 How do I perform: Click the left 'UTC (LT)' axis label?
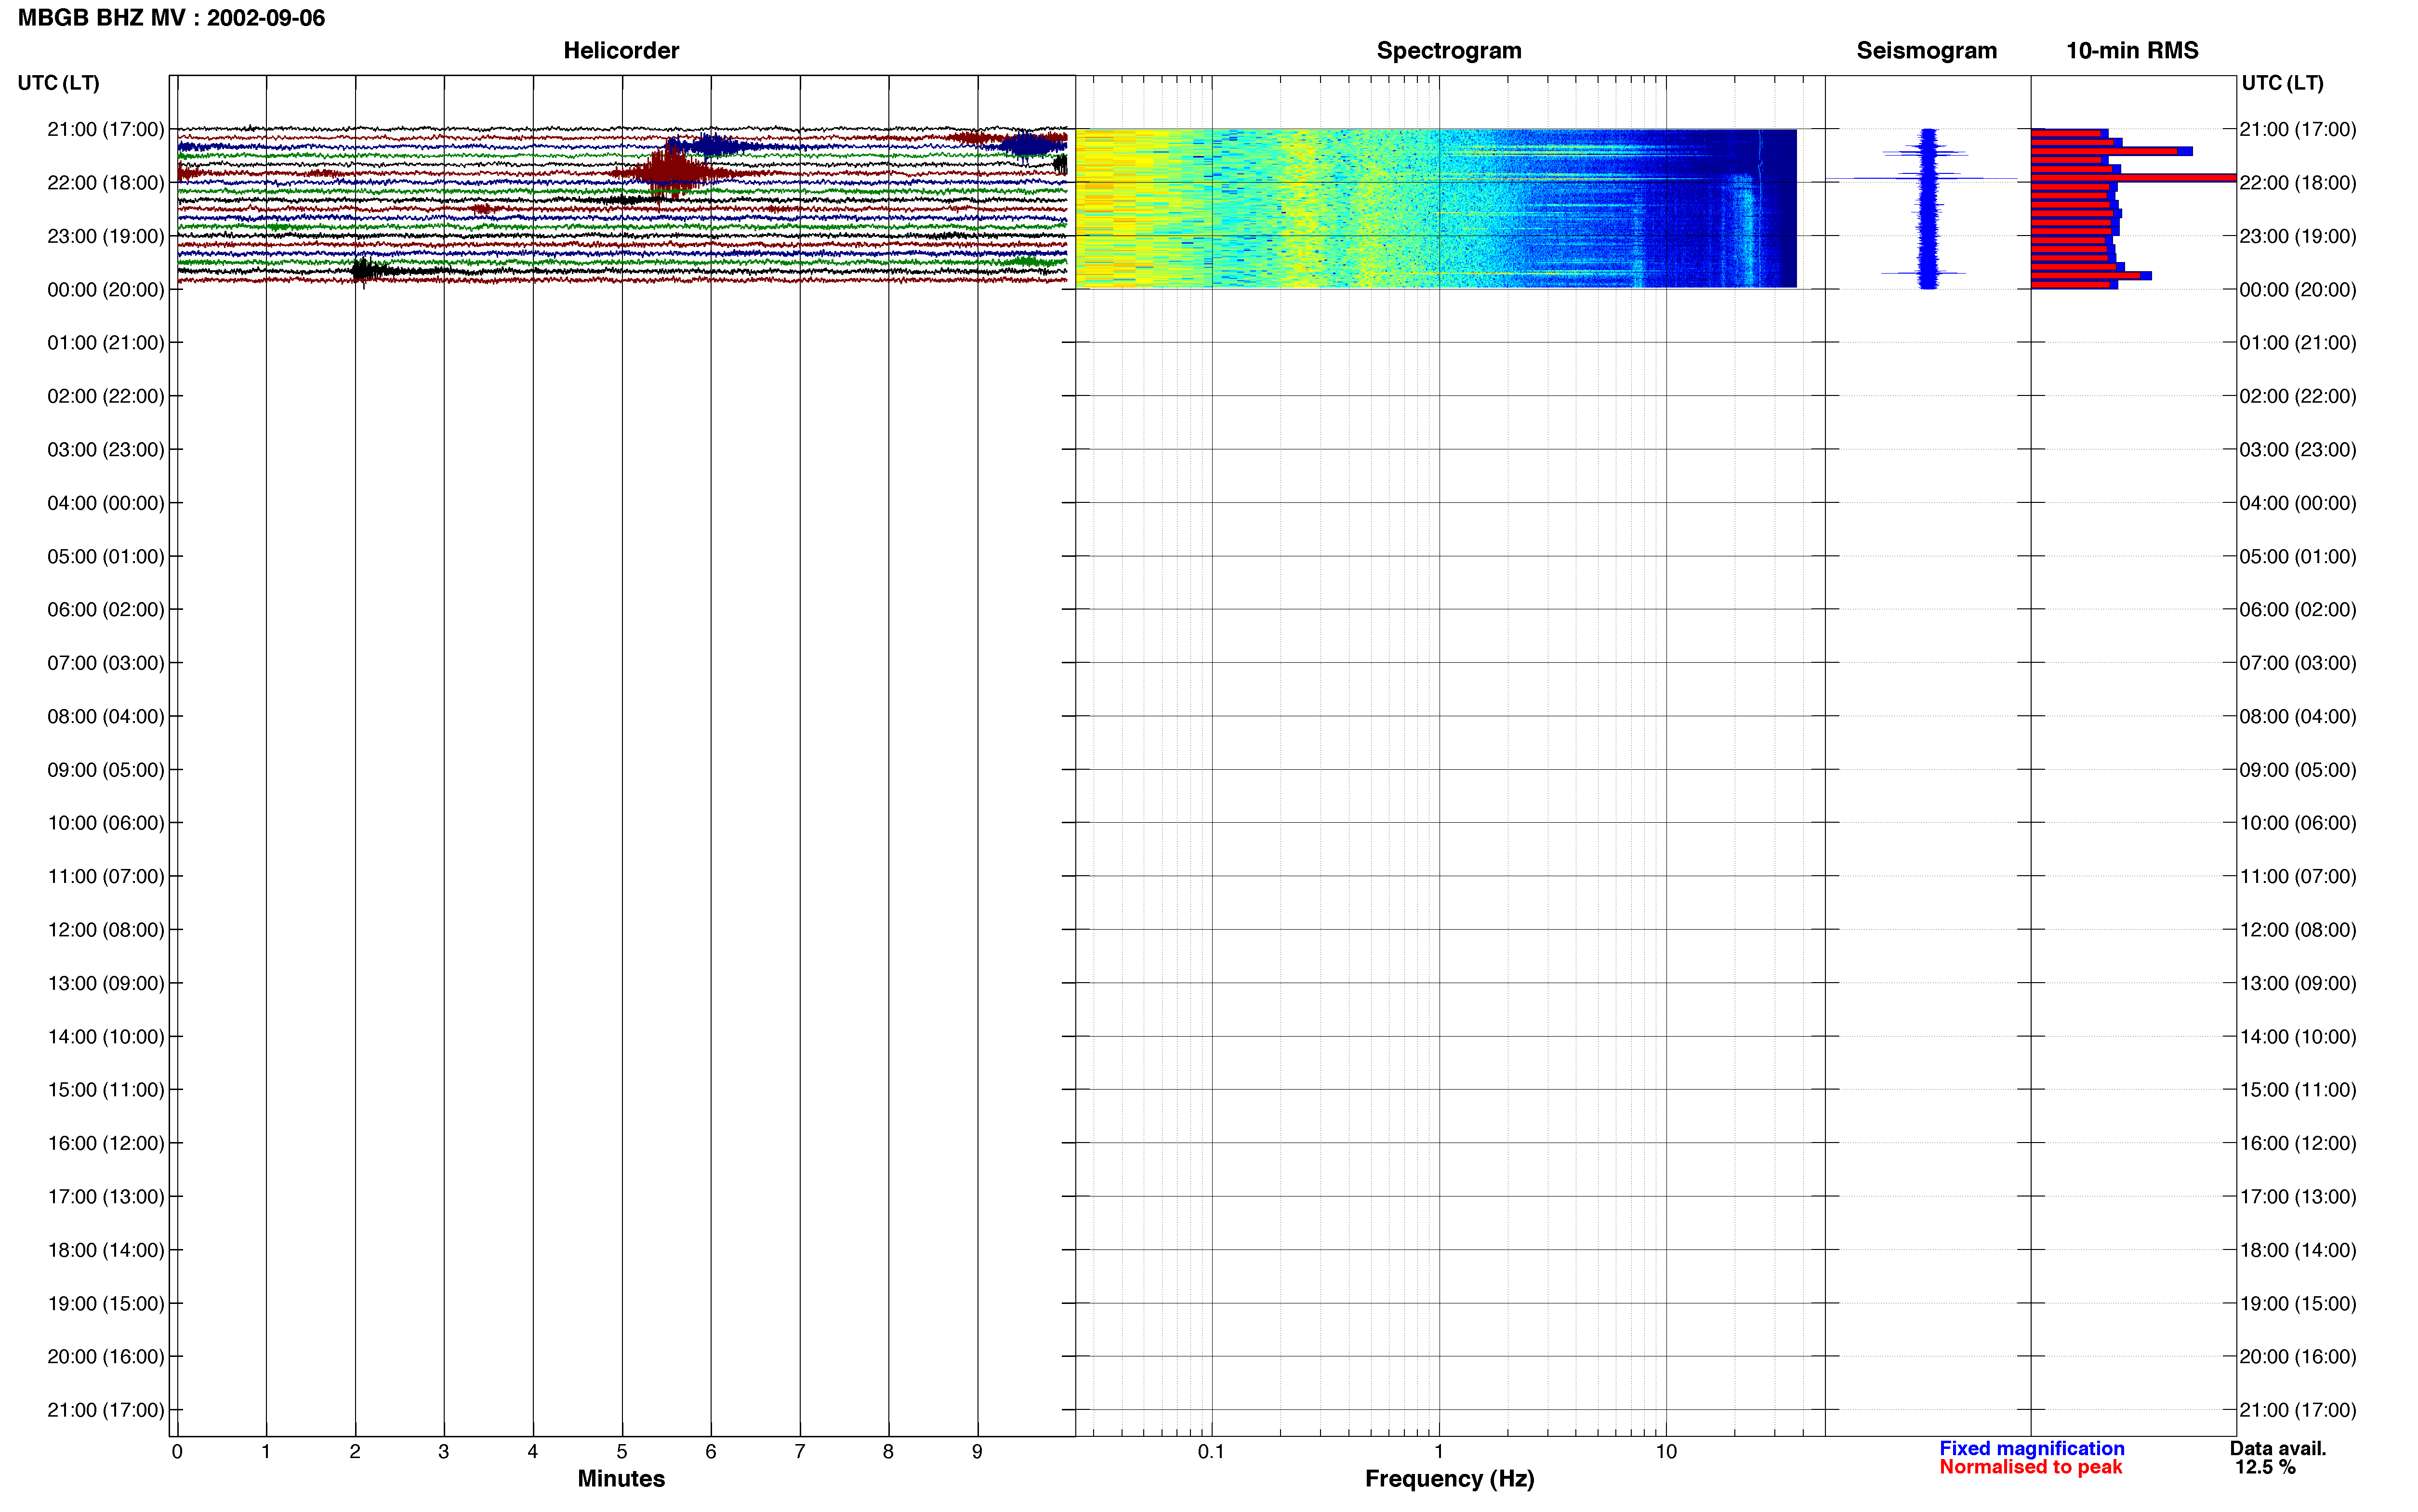[58, 83]
